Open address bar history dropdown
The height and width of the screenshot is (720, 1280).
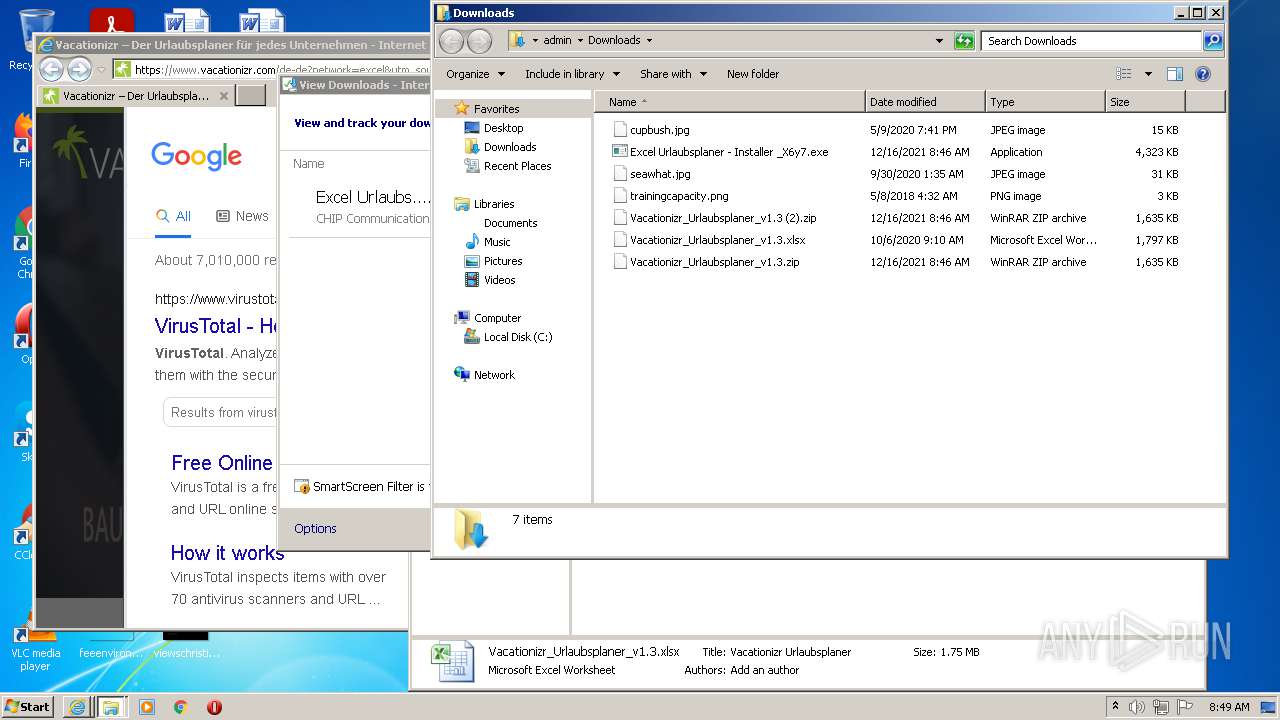pos(939,41)
